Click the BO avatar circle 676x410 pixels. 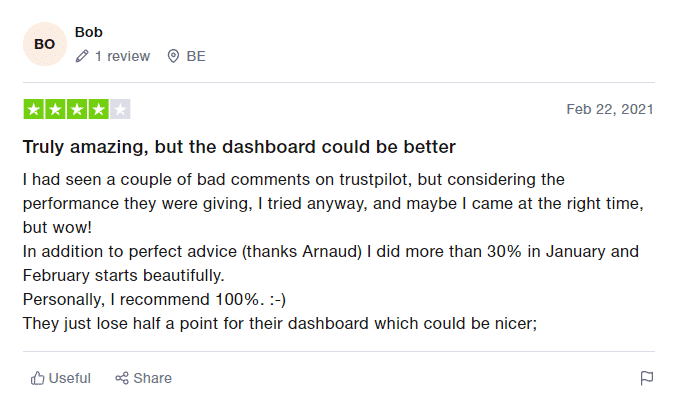[45, 44]
